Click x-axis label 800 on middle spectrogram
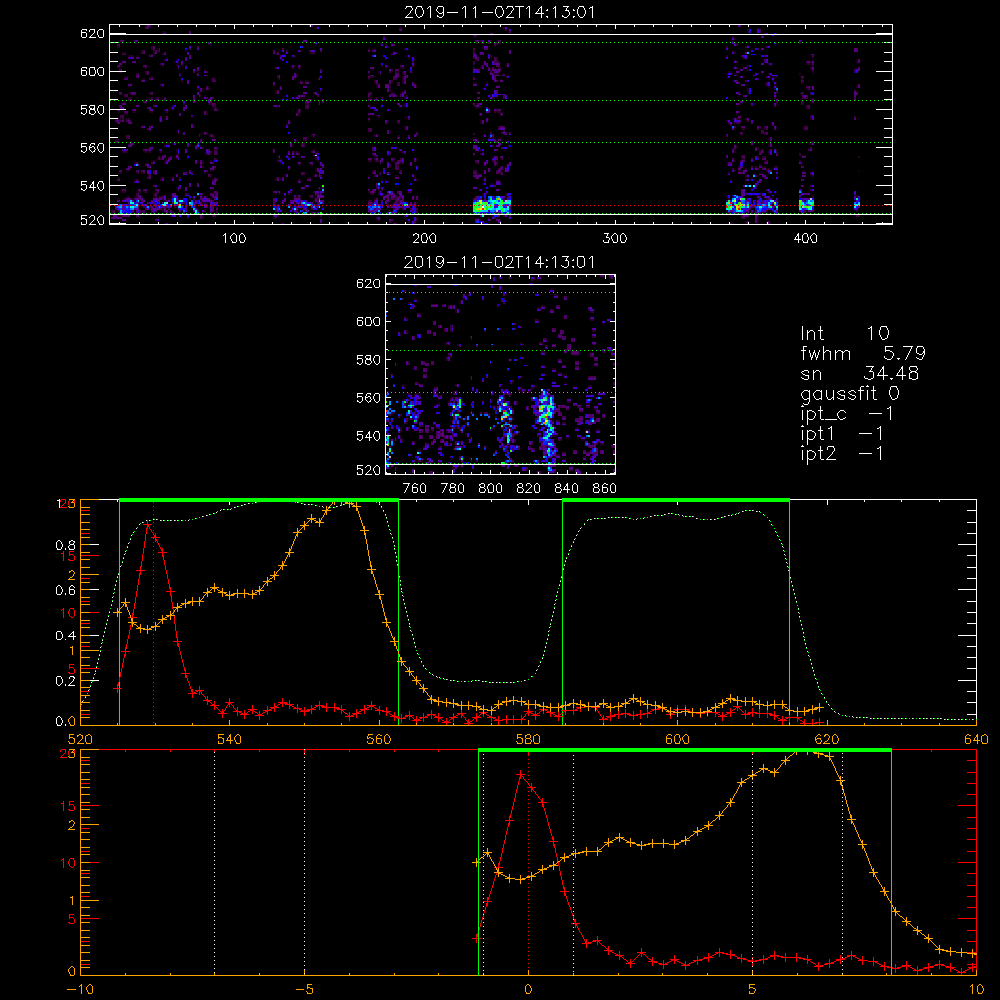The image size is (1000, 1000). 490,488
